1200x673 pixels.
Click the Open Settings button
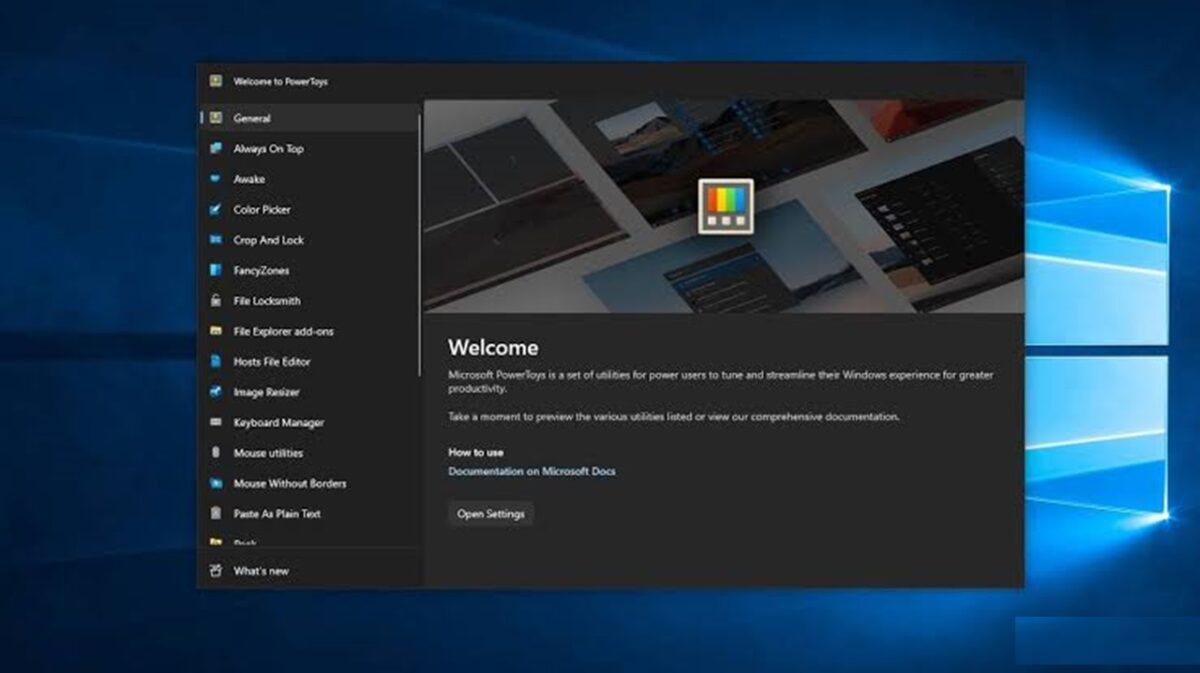coord(491,514)
